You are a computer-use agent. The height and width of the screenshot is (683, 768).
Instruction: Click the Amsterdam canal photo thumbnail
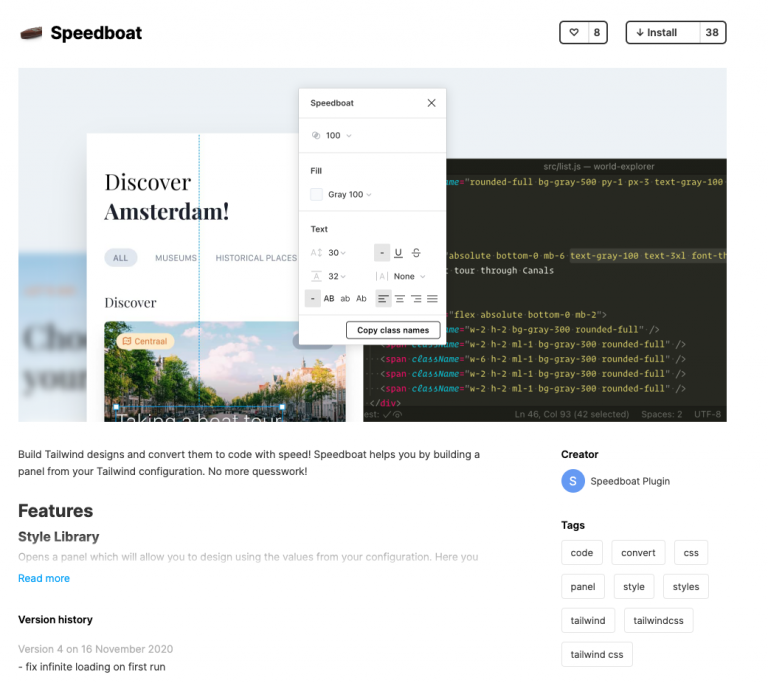tap(225, 371)
